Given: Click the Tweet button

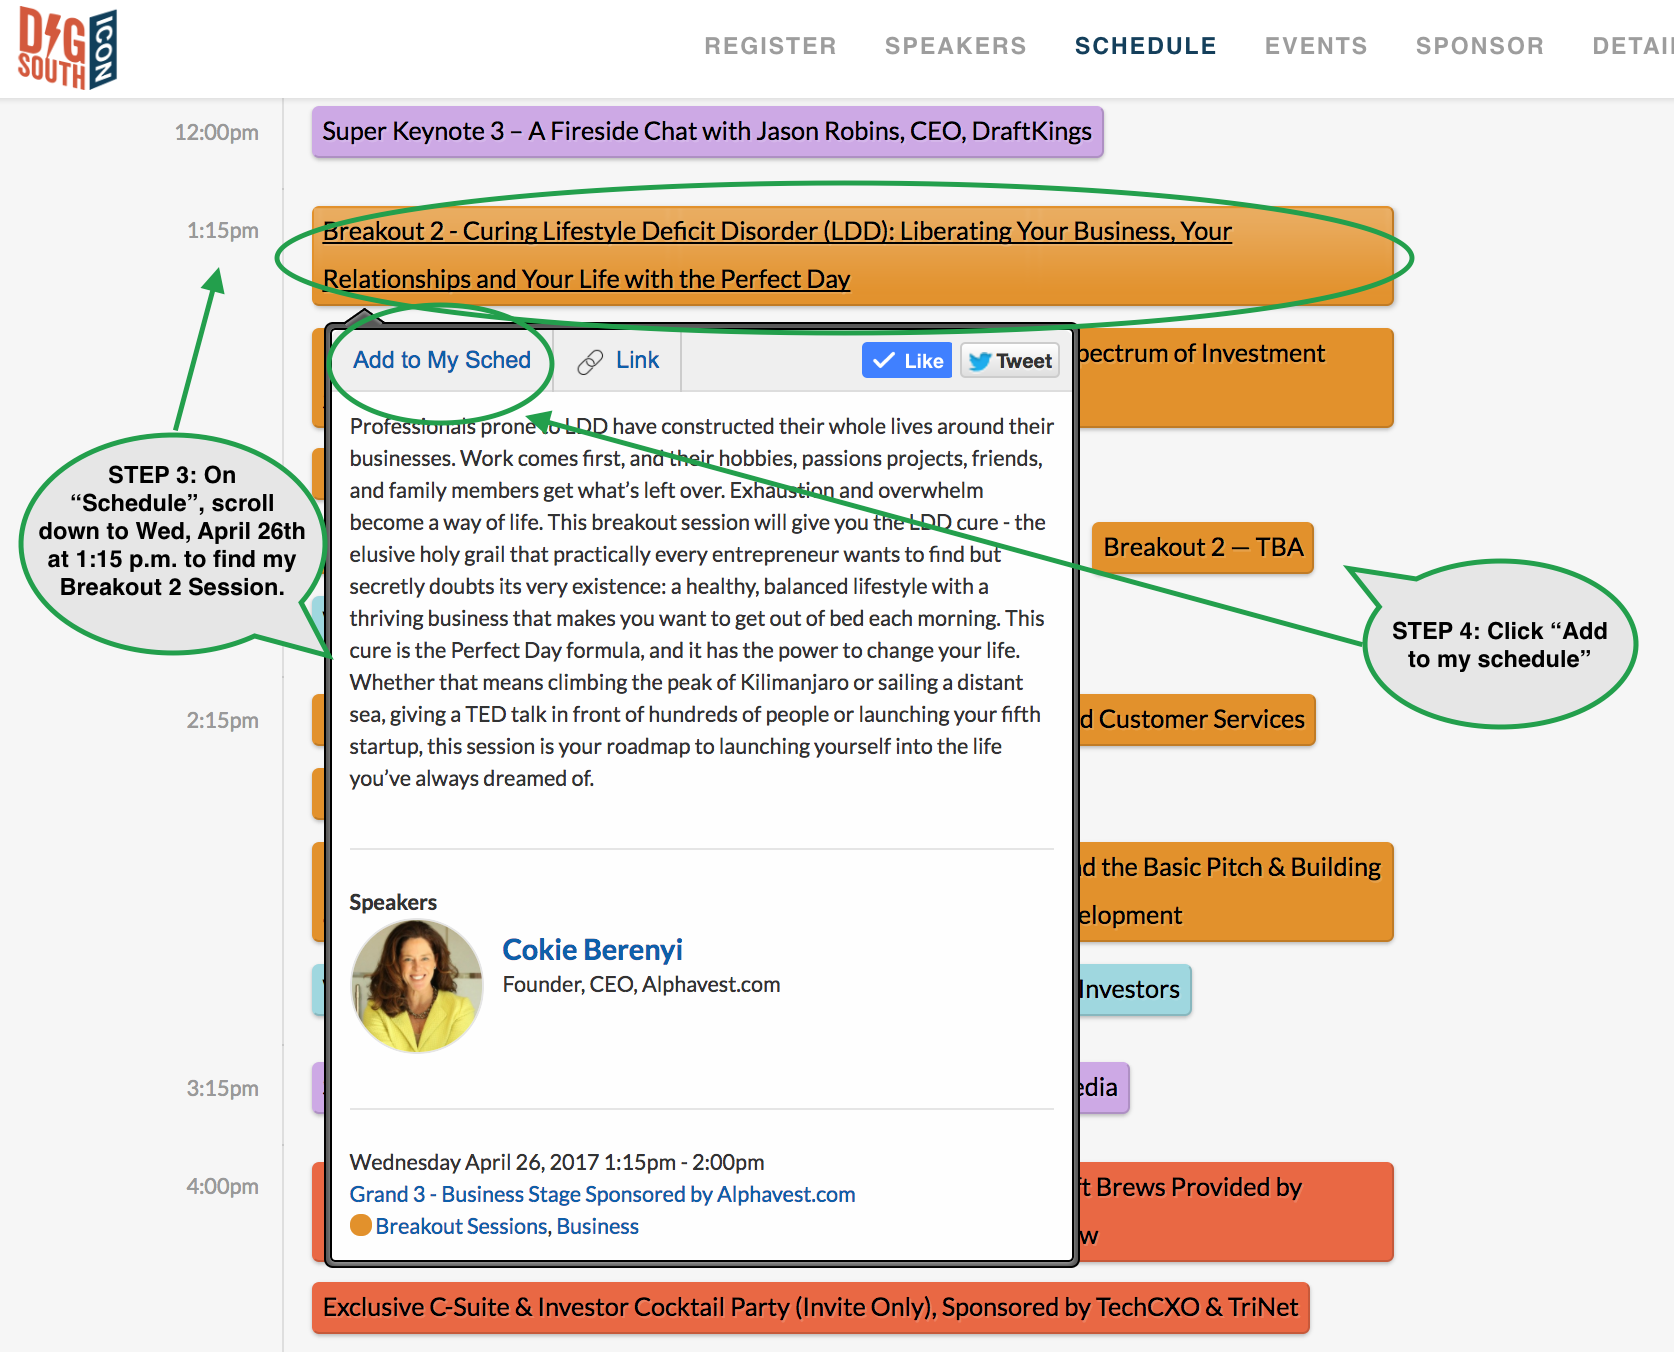Looking at the screenshot, I should [x=1010, y=361].
